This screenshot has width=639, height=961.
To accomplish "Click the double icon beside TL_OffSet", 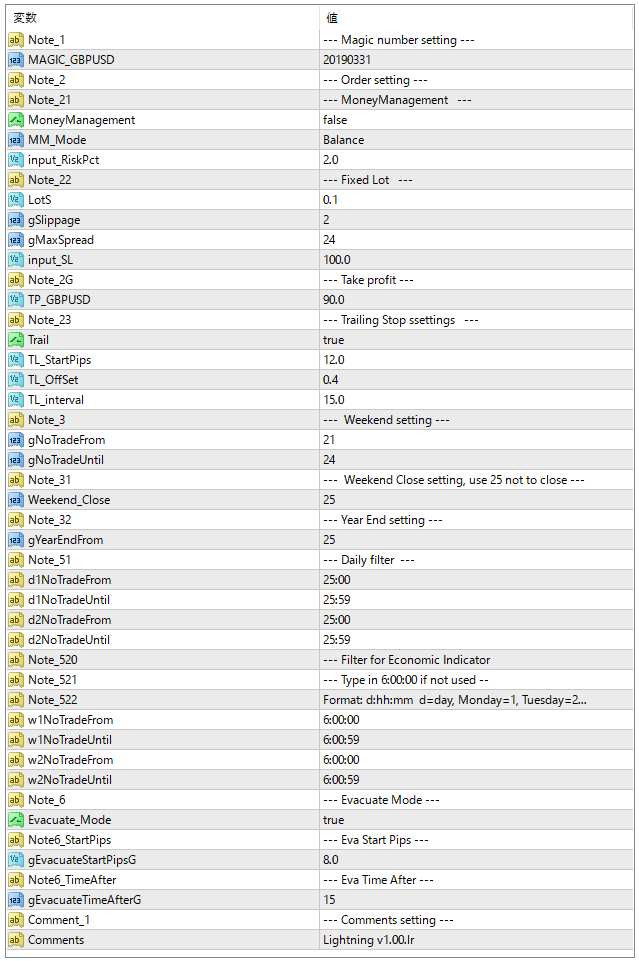I will (16, 380).
